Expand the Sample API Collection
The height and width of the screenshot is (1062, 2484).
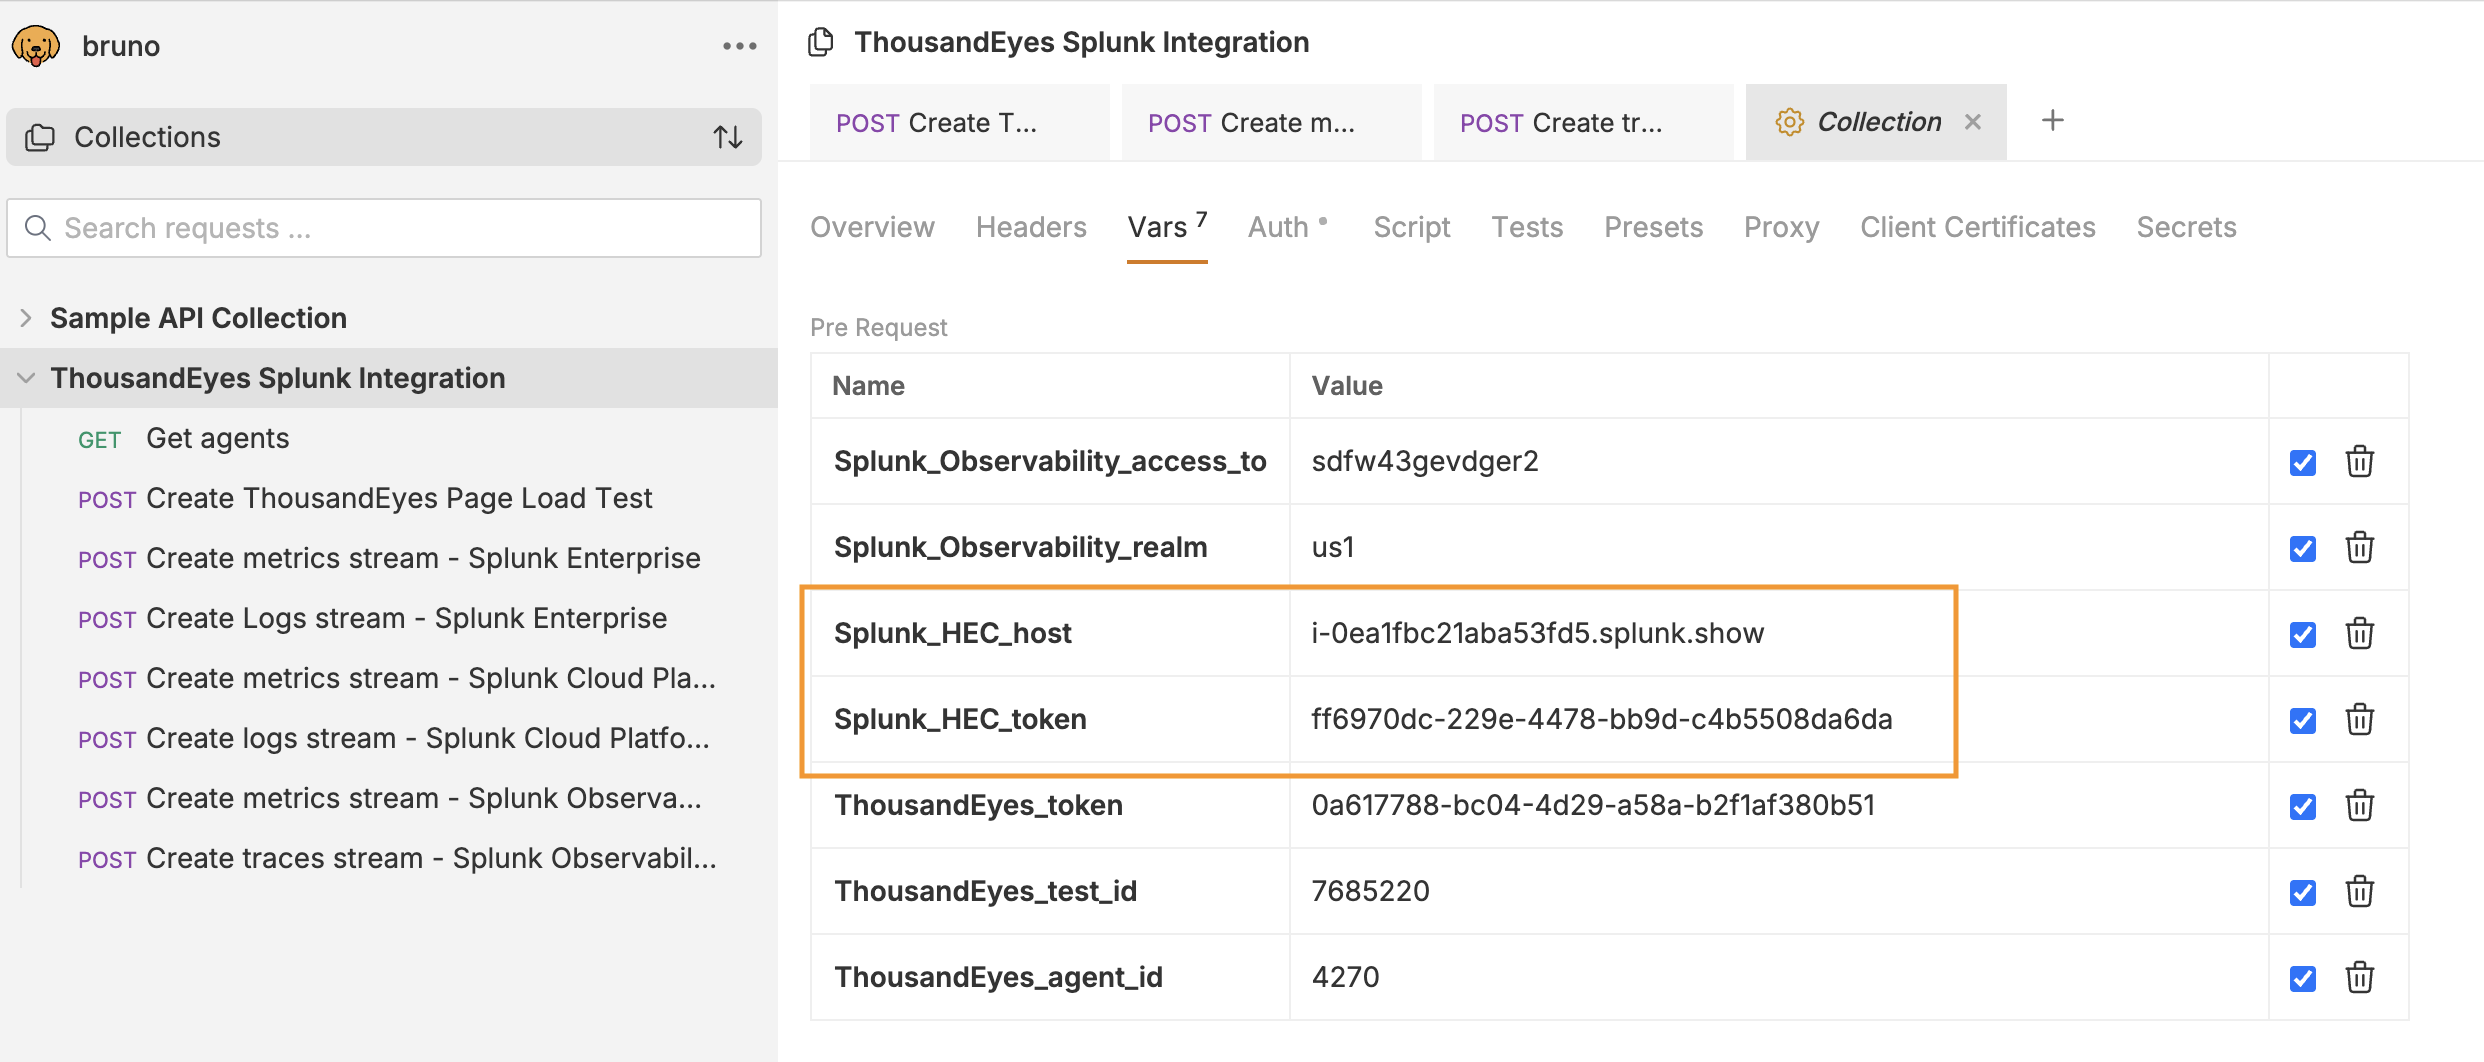click(x=26, y=318)
